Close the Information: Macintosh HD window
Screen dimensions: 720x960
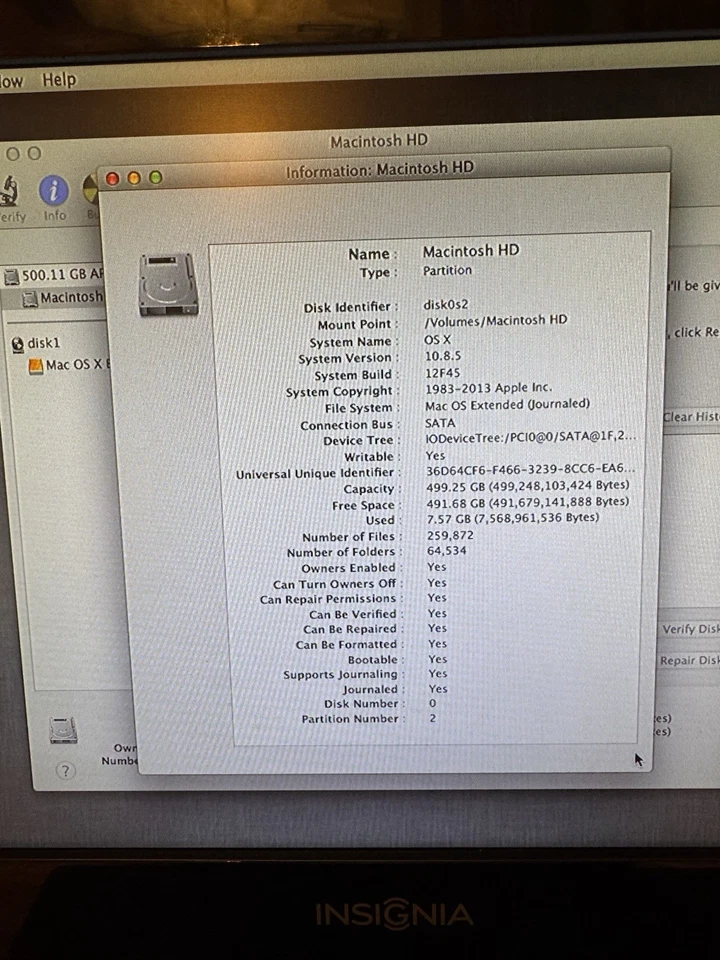pyautogui.click(x=113, y=178)
